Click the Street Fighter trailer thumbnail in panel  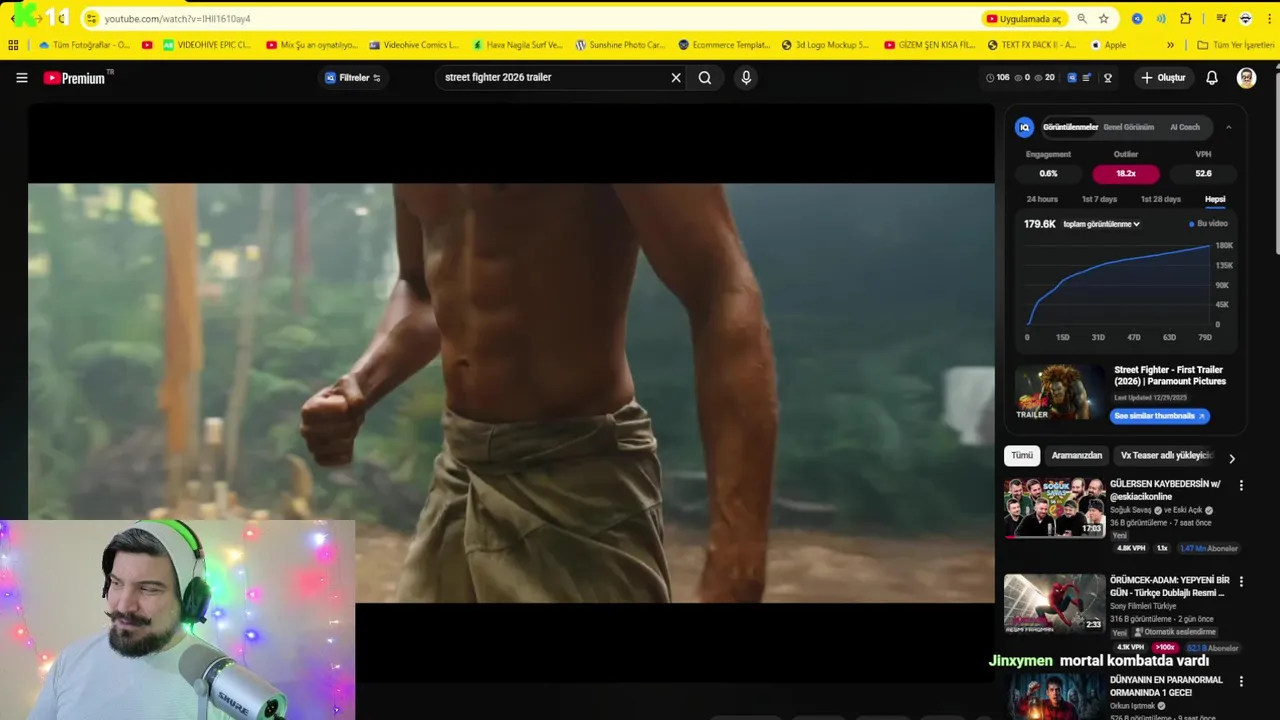point(1060,392)
